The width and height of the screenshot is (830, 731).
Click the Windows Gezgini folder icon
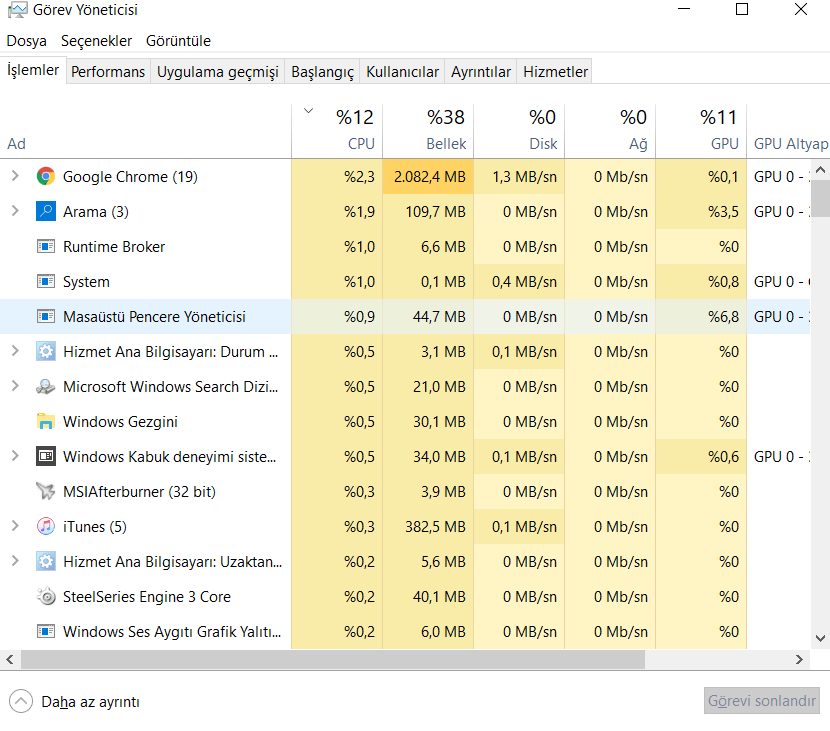point(45,422)
